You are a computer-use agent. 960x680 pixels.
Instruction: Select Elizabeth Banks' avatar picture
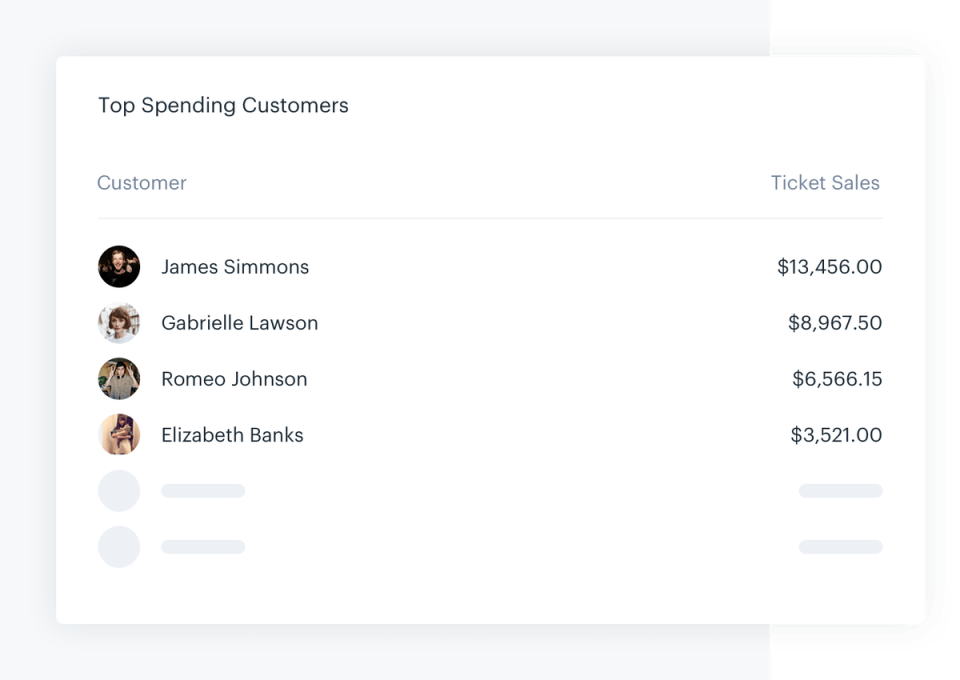point(119,435)
